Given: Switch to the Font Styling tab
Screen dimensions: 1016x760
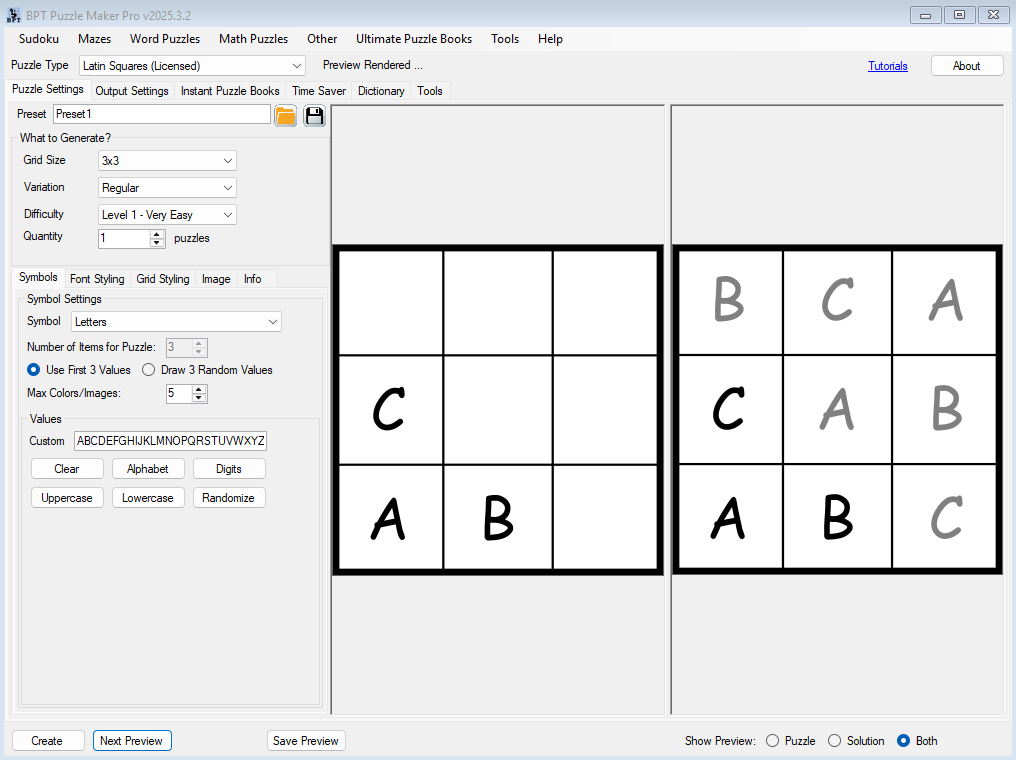Looking at the screenshot, I should 97,279.
